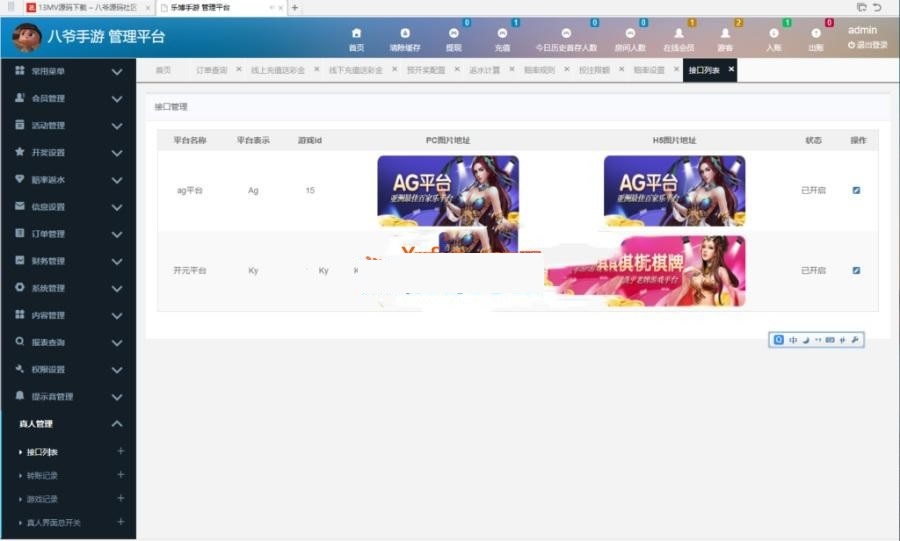The image size is (900, 541).
Task: Open the 提现 withdrawal icon
Action: coord(453,35)
